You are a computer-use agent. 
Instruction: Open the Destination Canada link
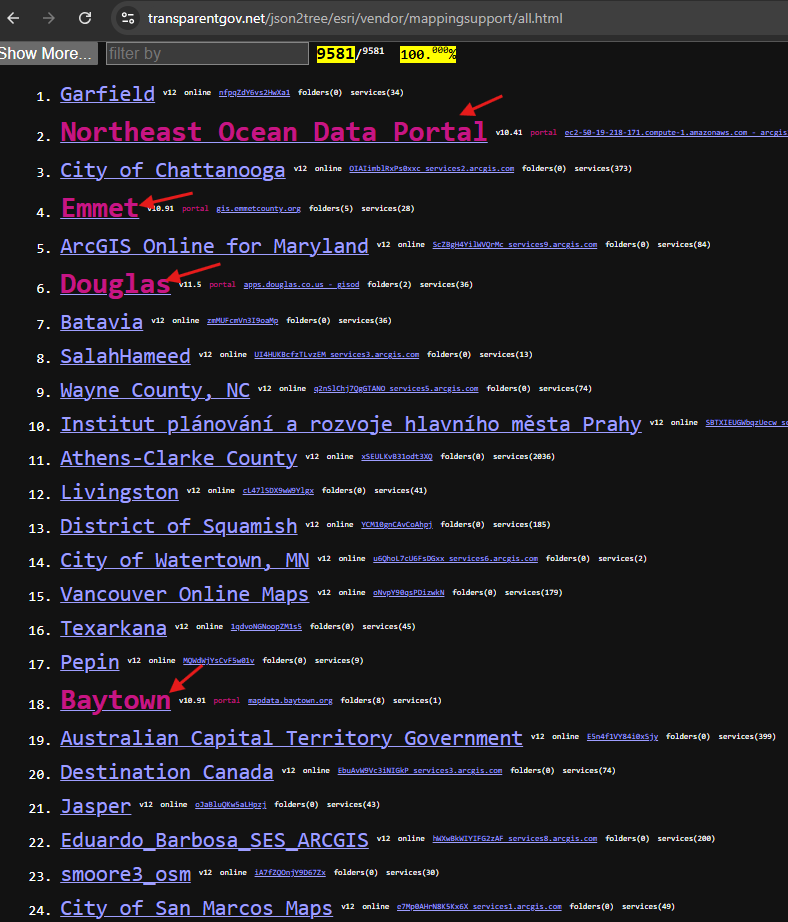tap(167, 772)
